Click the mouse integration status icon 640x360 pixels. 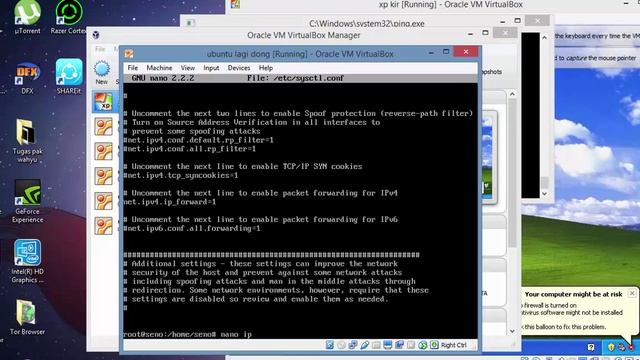(422, 345)
